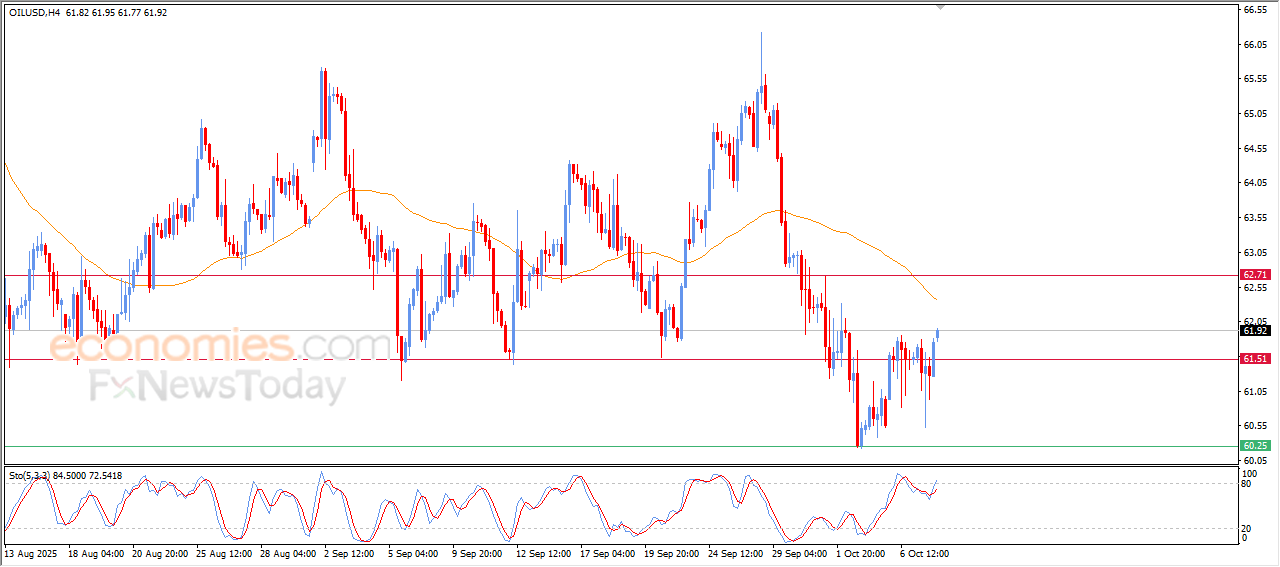Viewport: 1280px width, 567px height.
Task: Click the 17 Sep 04:00 date label
Action: 605,553
